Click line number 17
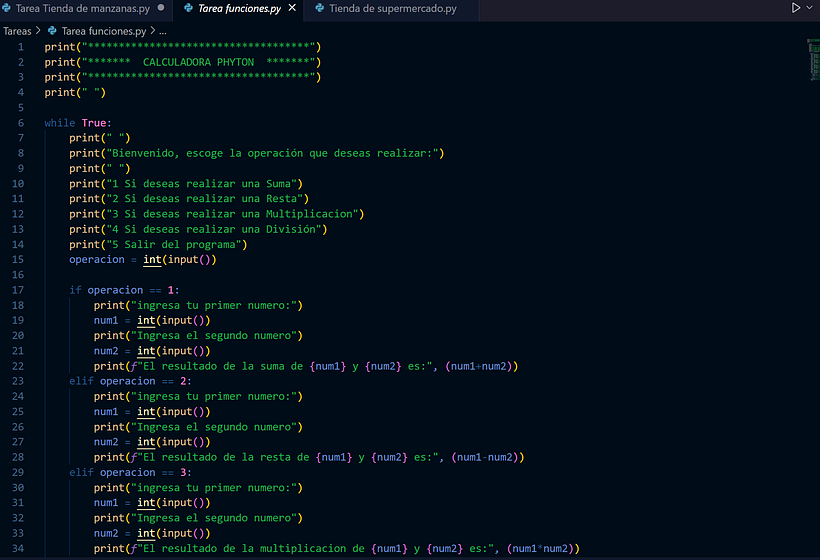820x560 pixels. click(x=18, y=290)
